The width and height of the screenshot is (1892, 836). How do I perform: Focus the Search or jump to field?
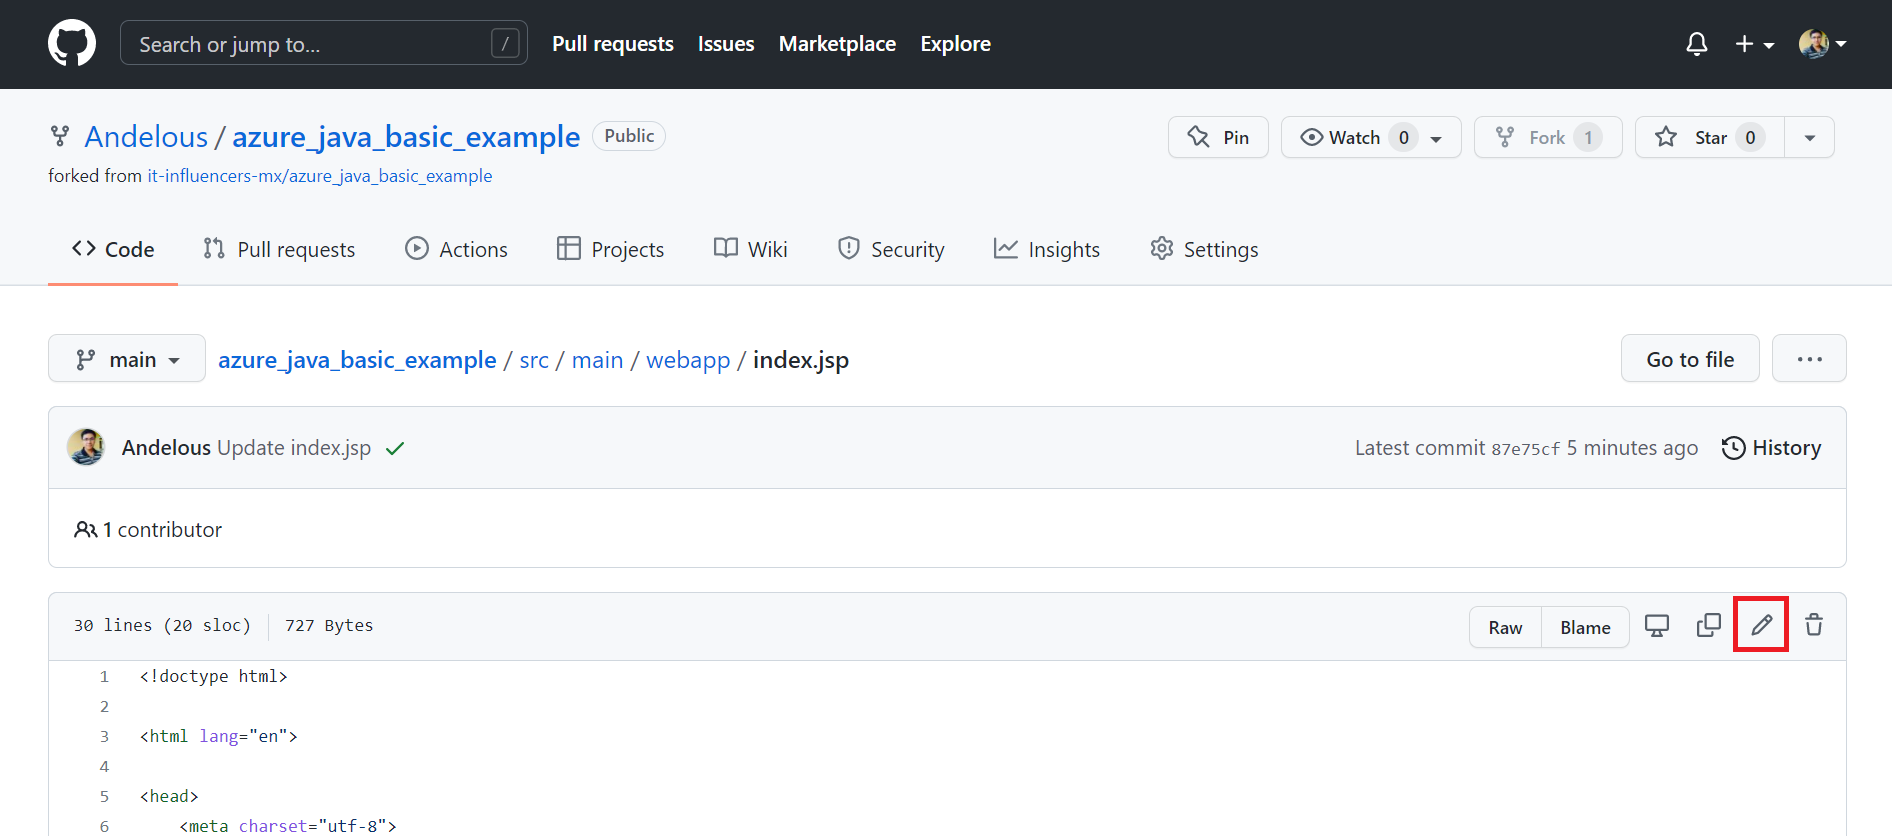pos(324,43)
